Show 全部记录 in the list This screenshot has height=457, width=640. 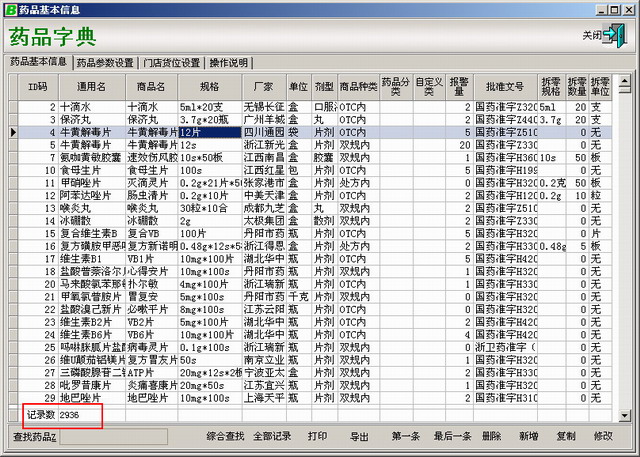[x=271, y=437]
